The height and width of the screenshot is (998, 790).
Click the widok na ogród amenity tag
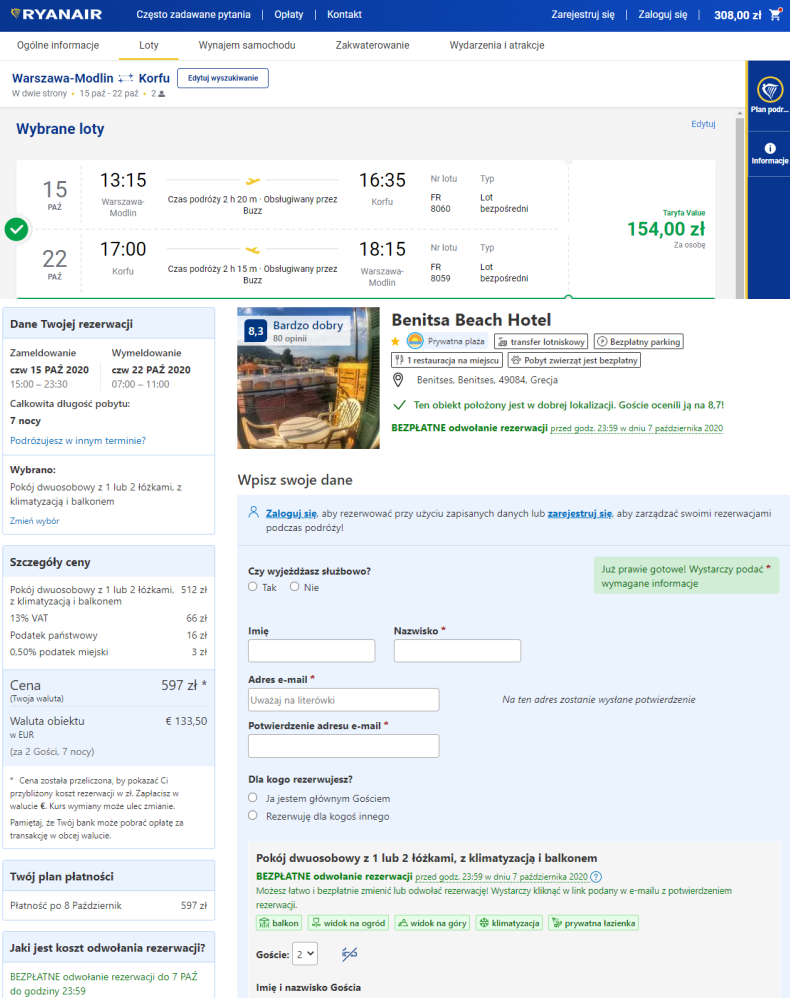348,923
